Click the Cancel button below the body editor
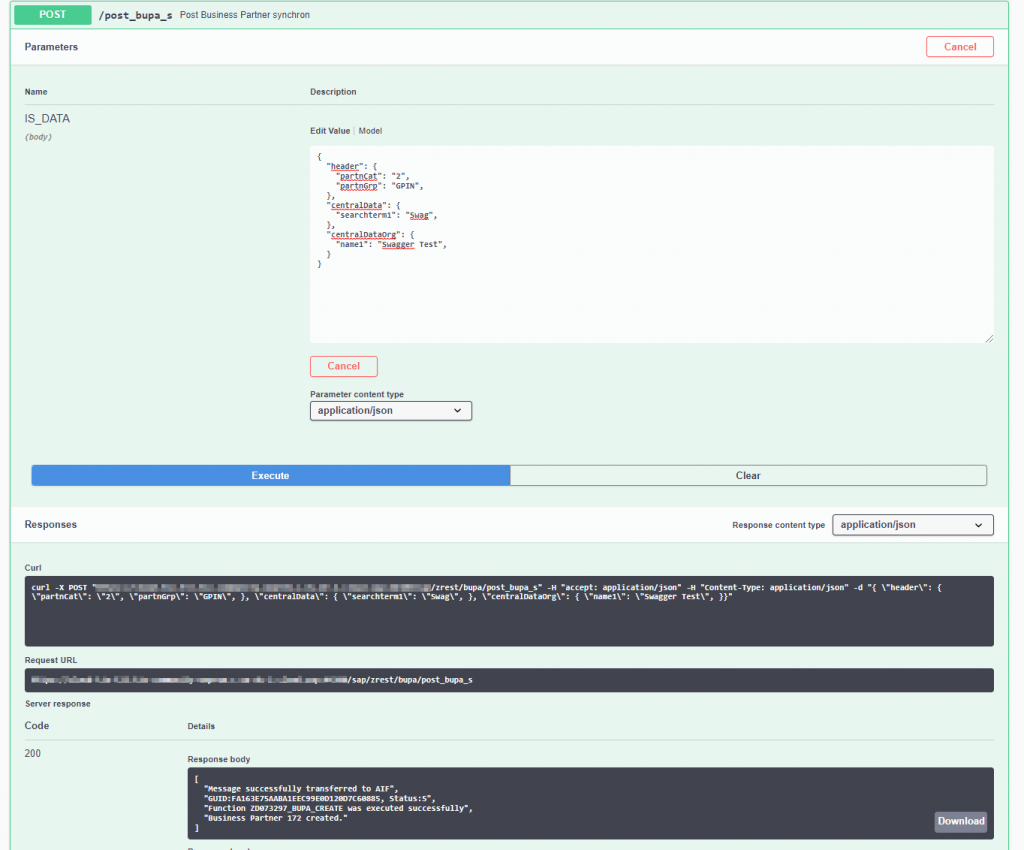Screen dimensions: 1024x850 pos(344,366)
